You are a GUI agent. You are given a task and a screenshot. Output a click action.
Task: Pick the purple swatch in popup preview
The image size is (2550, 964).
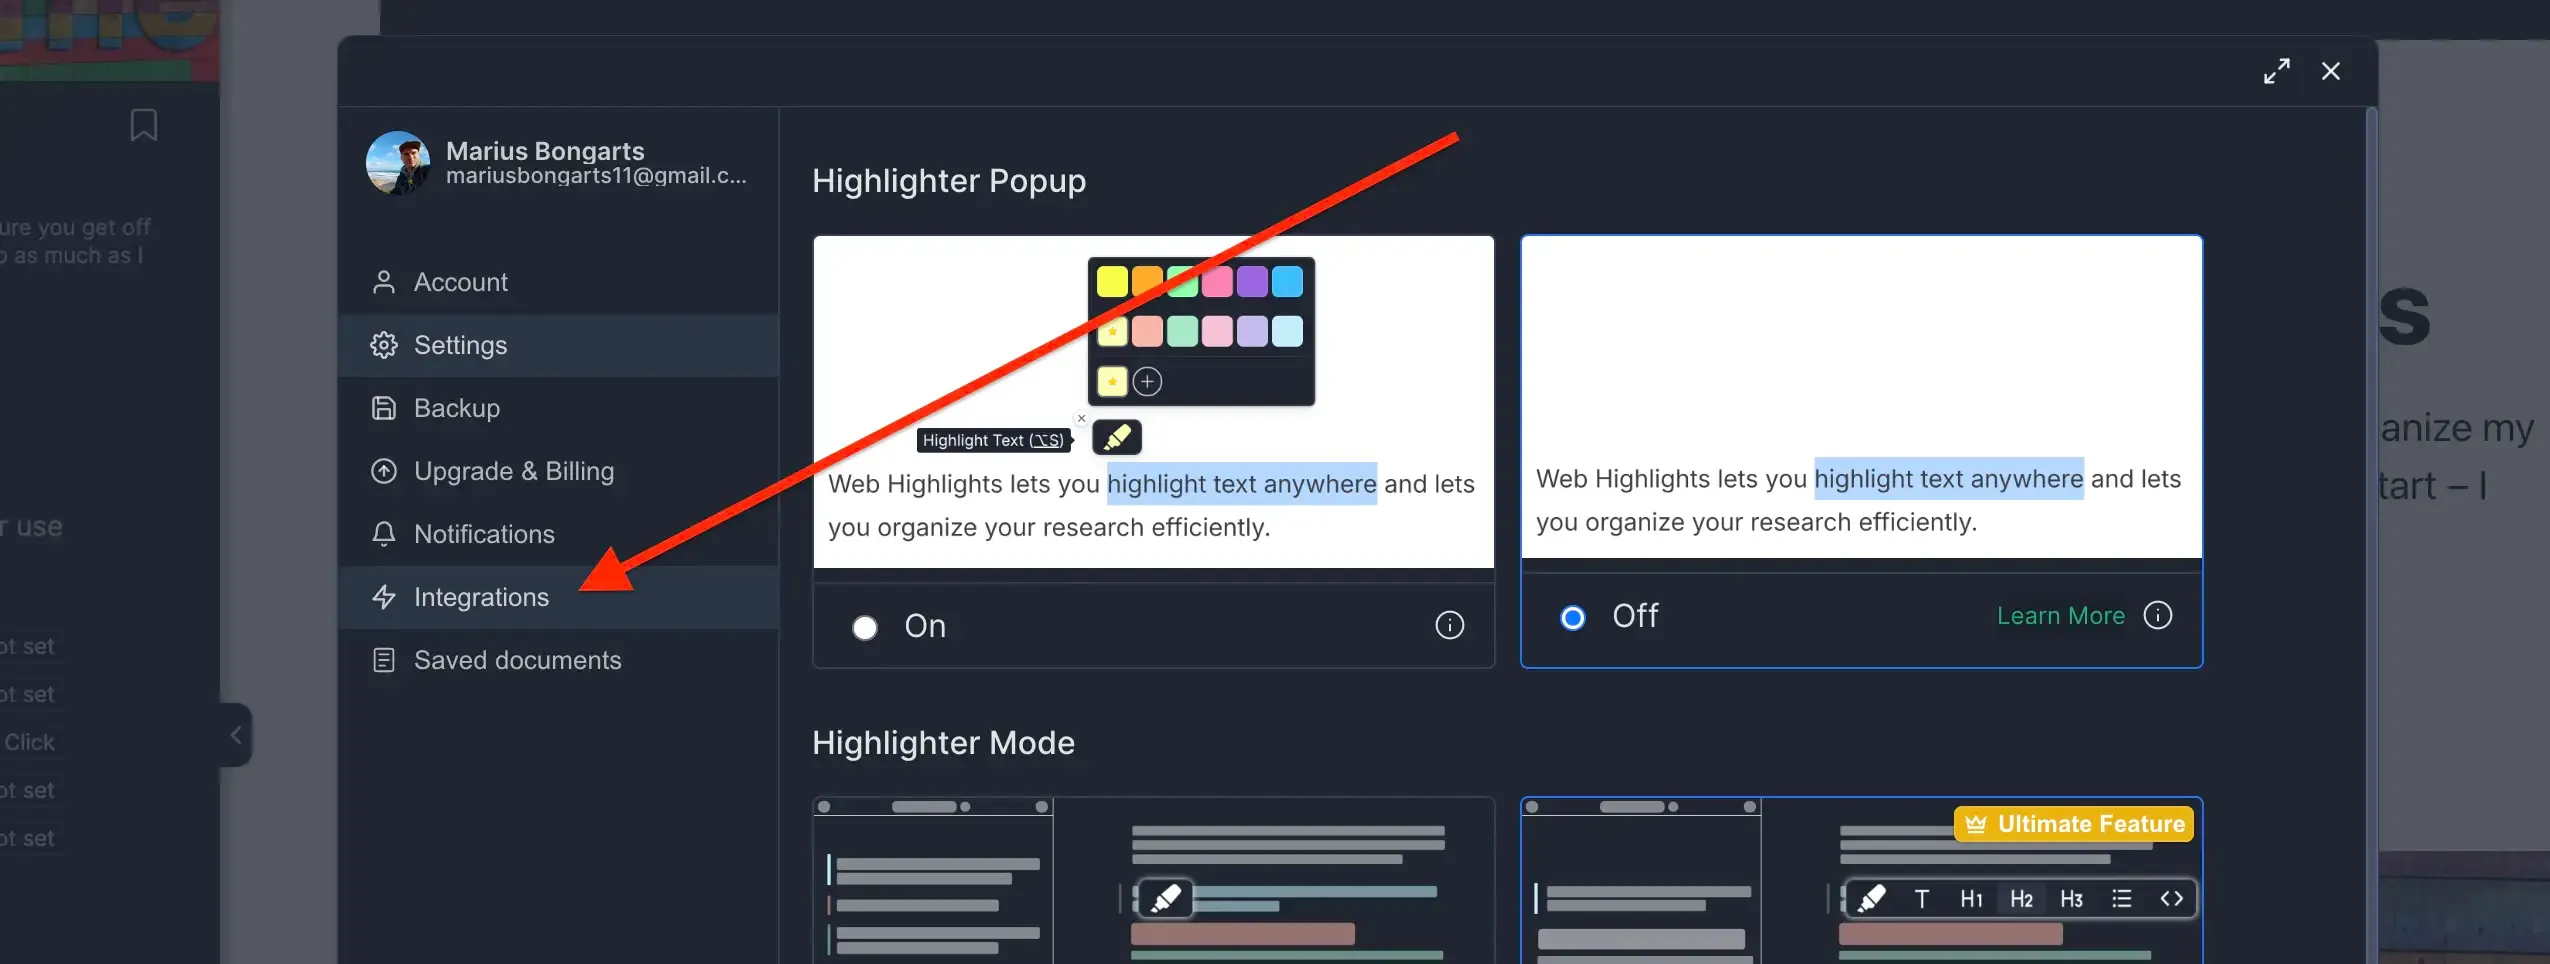(x=1252, y=282)
